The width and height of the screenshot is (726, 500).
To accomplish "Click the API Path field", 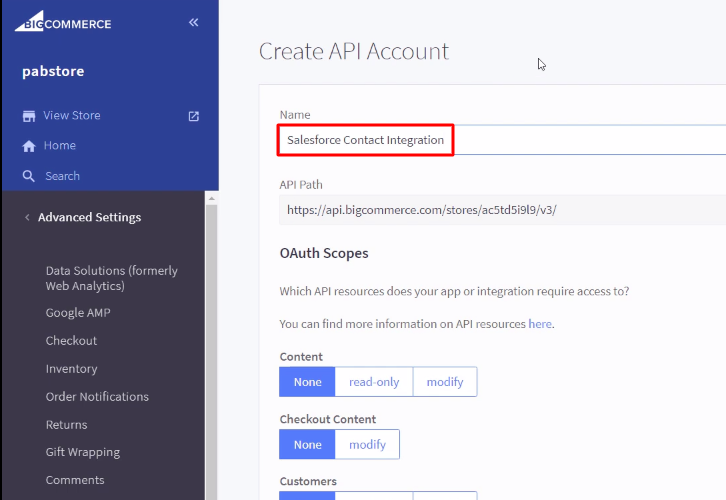I will click(x=502, y=210).
